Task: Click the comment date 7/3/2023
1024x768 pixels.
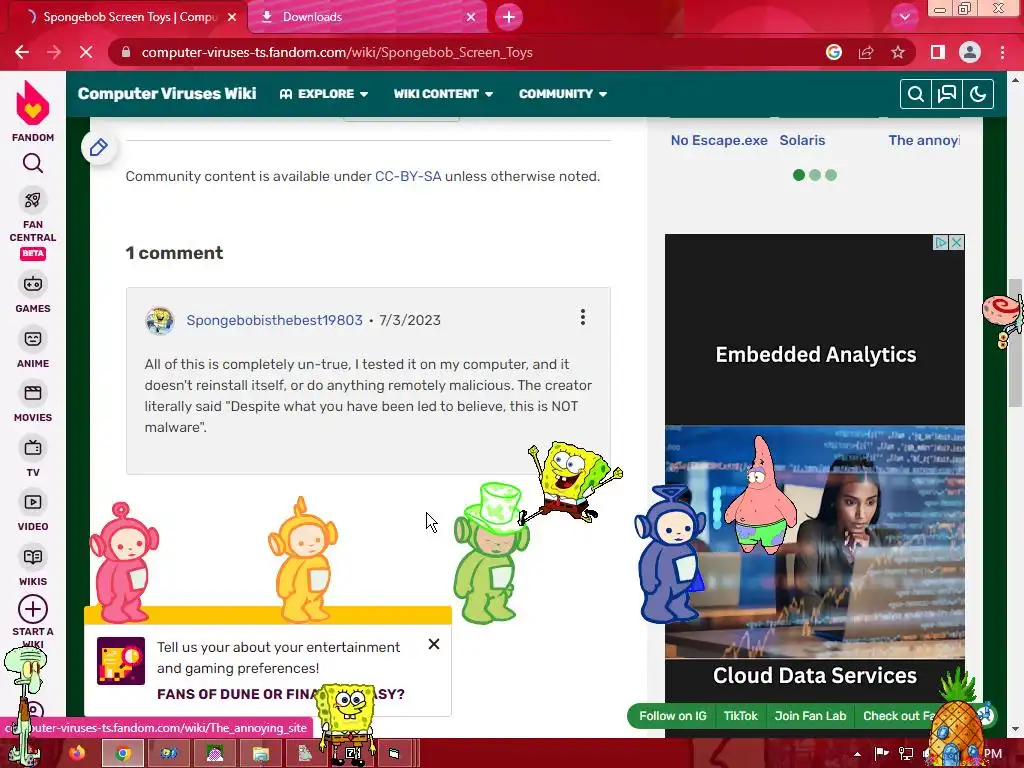Action: click(x=409, y=320)
